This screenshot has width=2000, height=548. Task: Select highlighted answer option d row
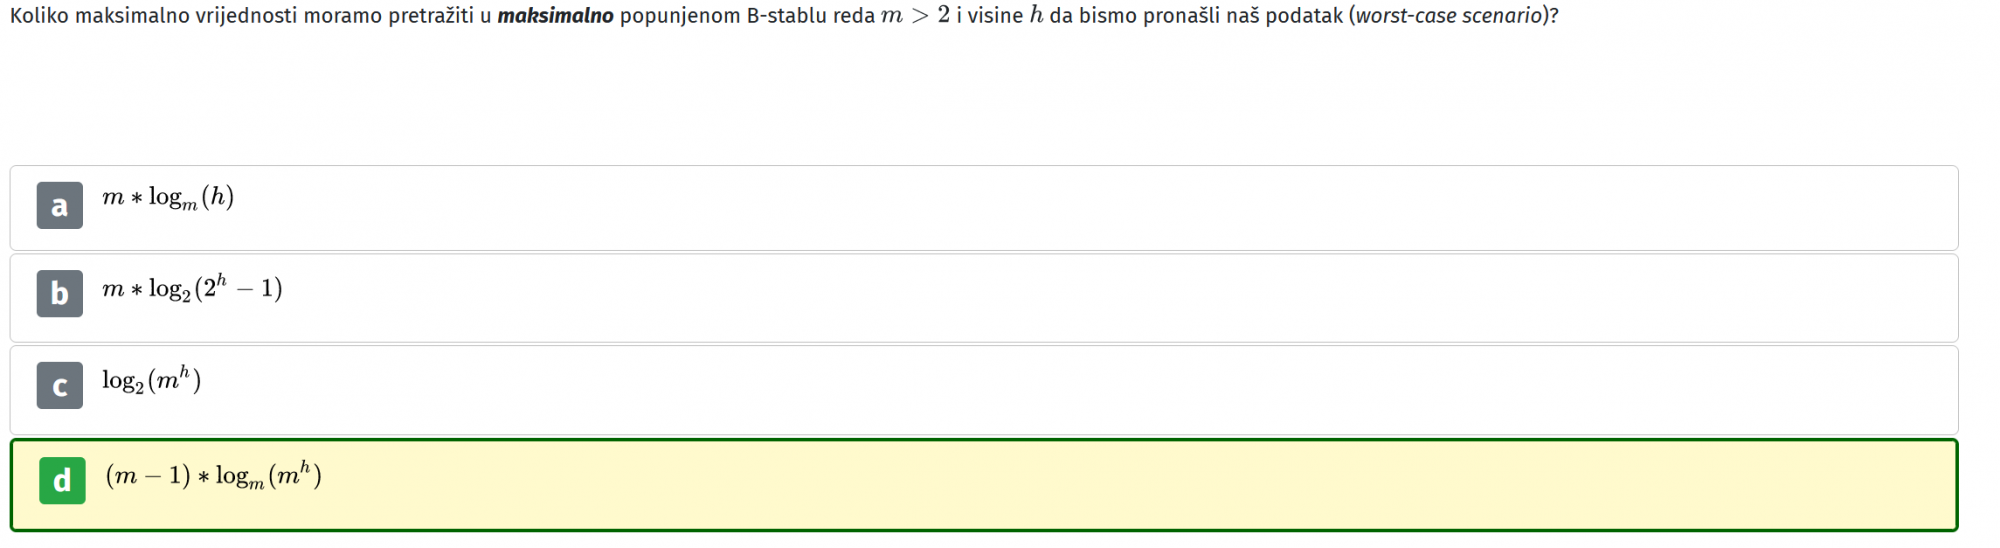(984, 485)
